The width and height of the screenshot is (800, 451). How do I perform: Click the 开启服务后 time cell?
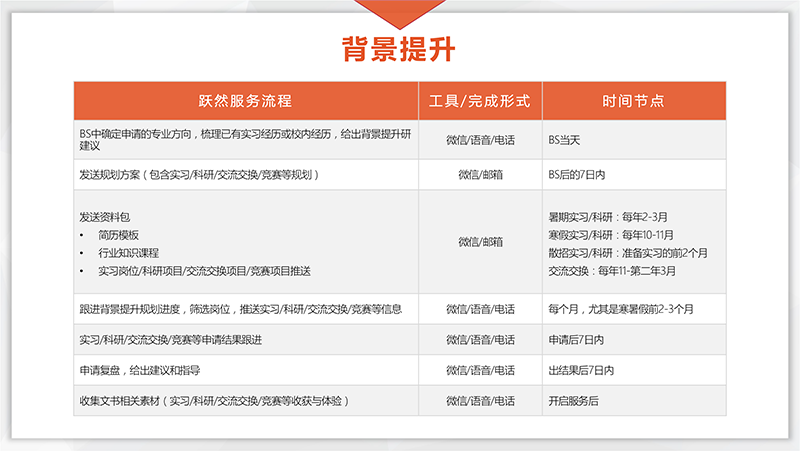(x=574, y=401)
